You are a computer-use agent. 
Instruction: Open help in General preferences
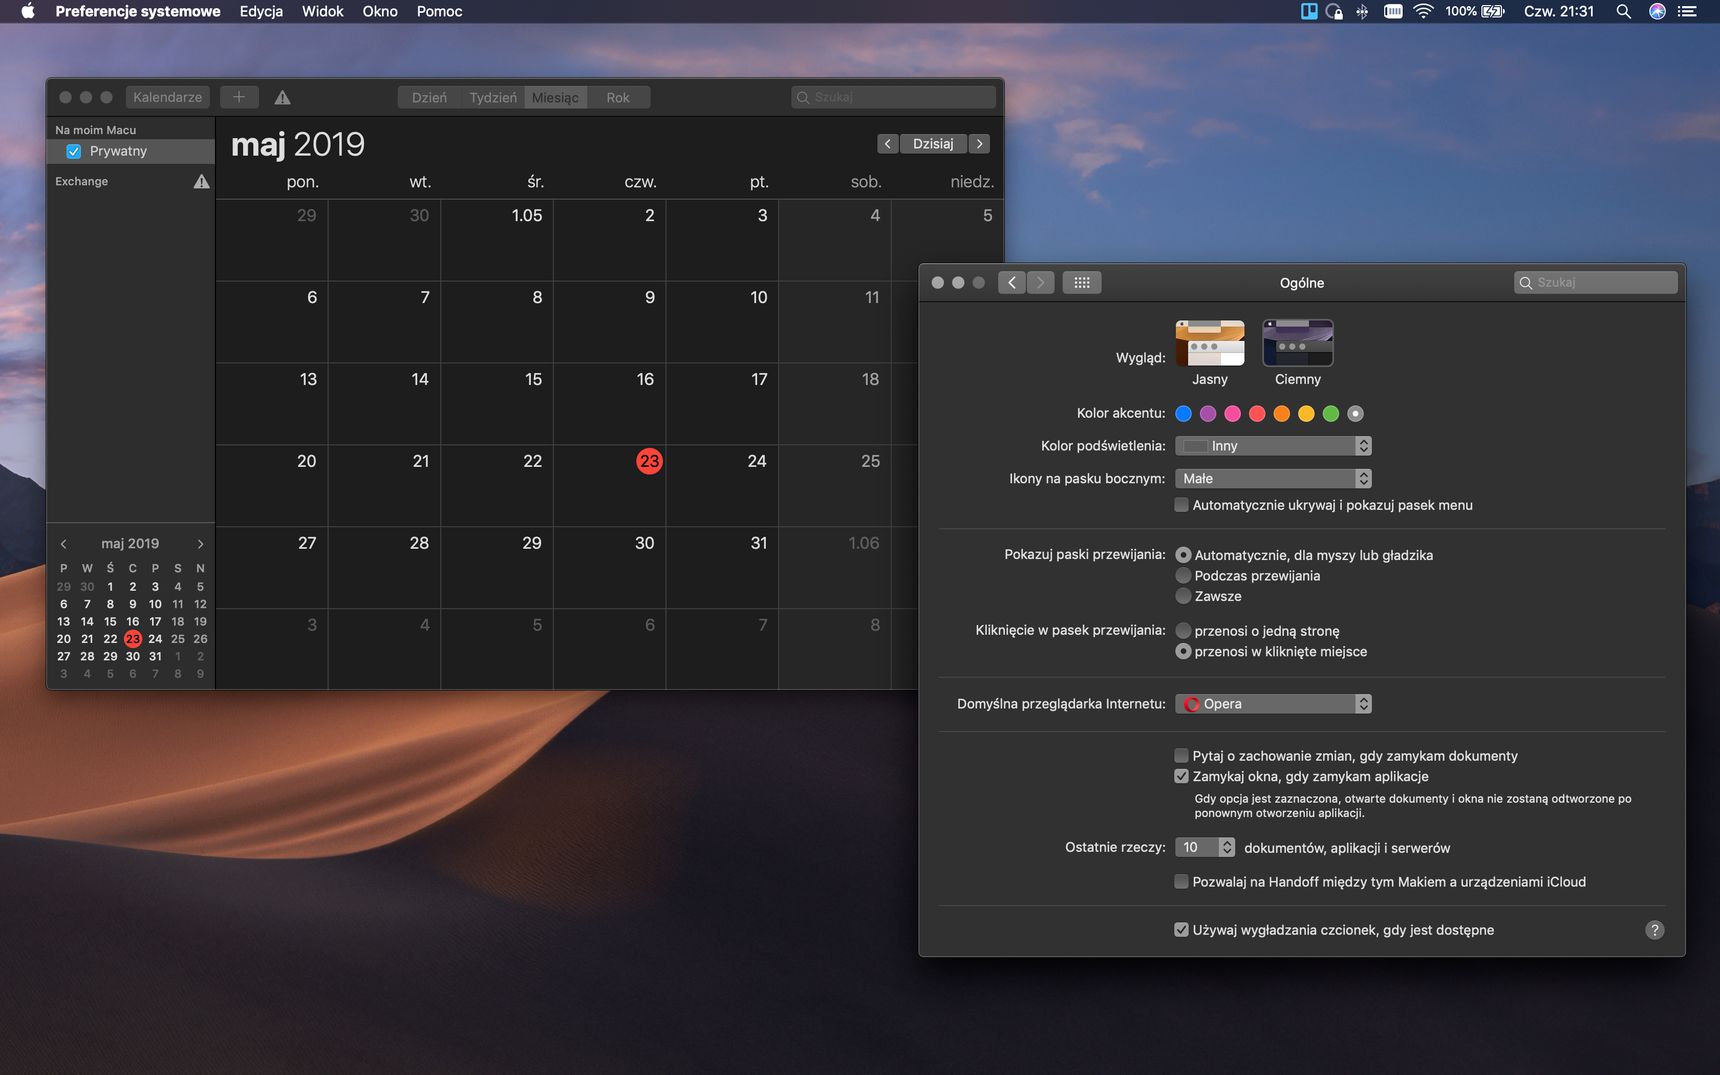[1655, 930]
